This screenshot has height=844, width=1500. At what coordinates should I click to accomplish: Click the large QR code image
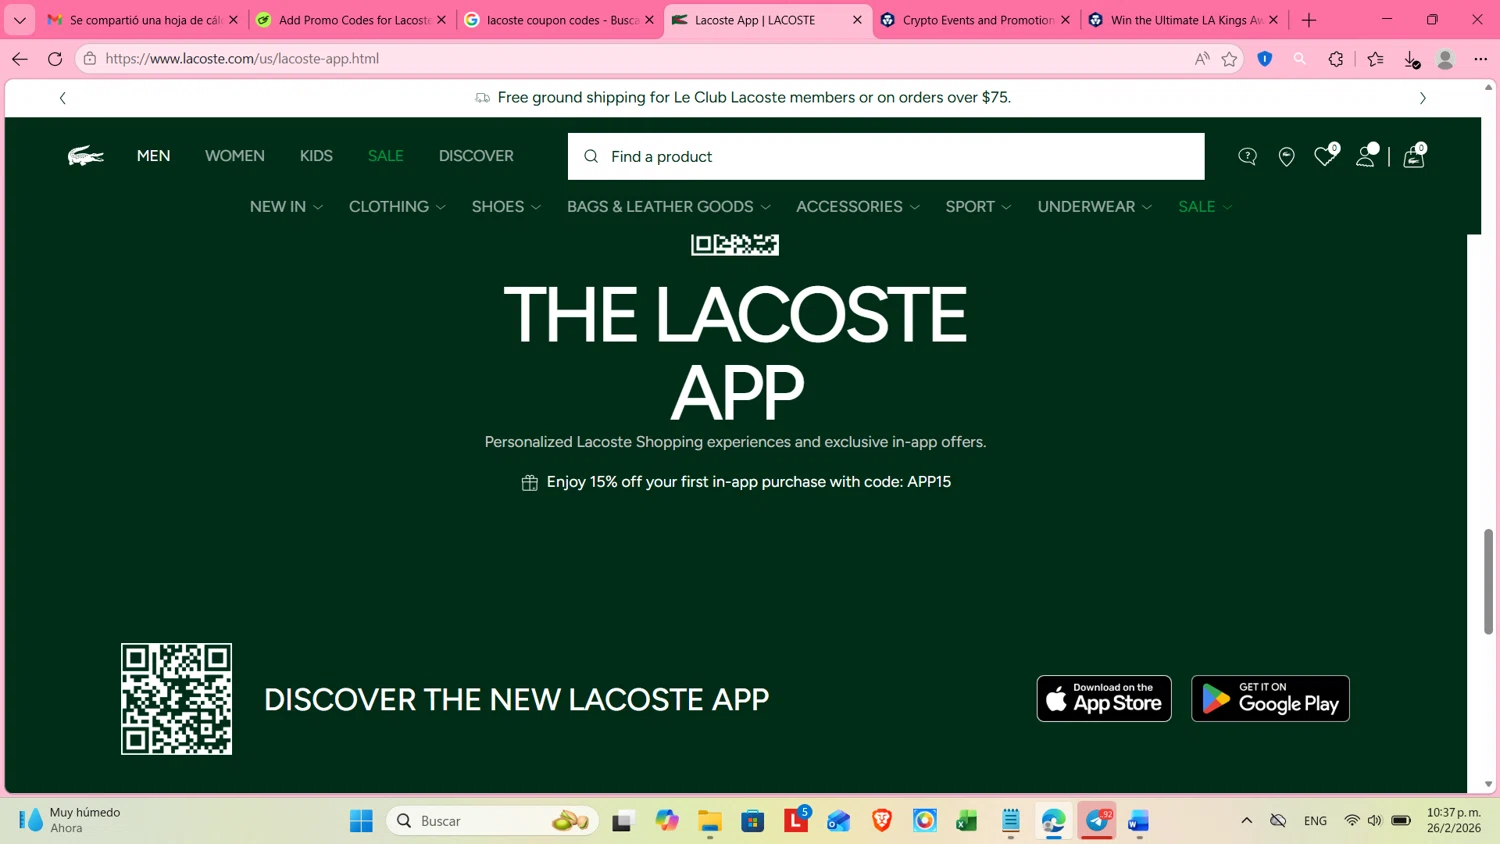(177, 699)
